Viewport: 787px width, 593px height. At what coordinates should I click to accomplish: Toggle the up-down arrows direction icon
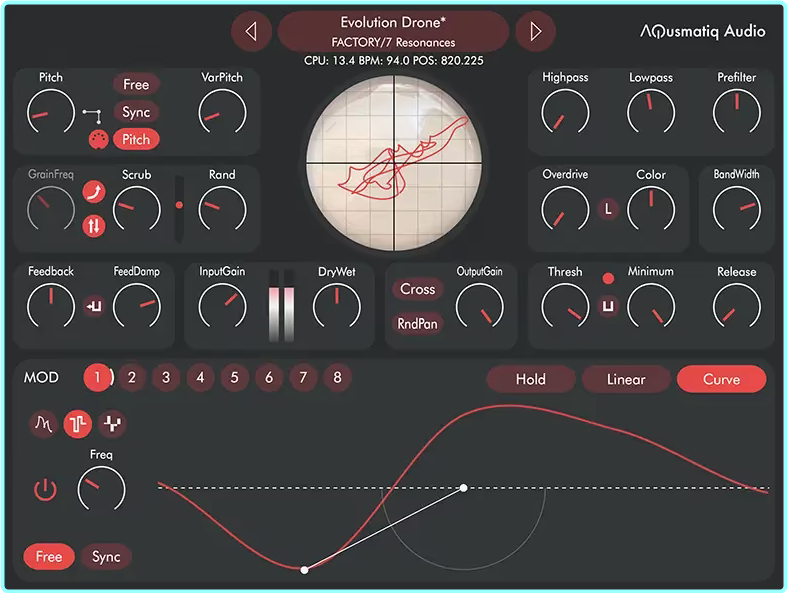coord(94,225)
